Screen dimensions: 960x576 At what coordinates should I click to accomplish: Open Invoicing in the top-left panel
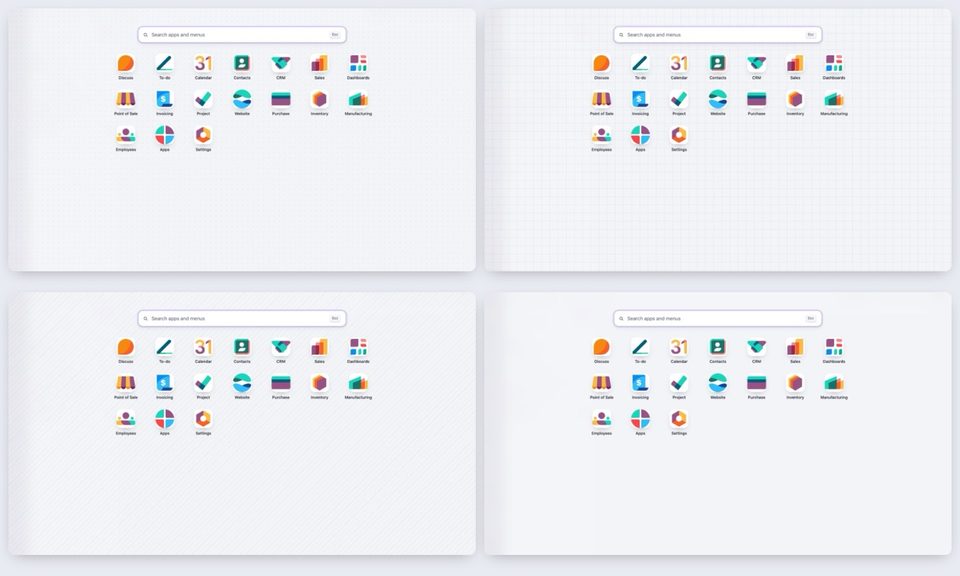[165, 99]
